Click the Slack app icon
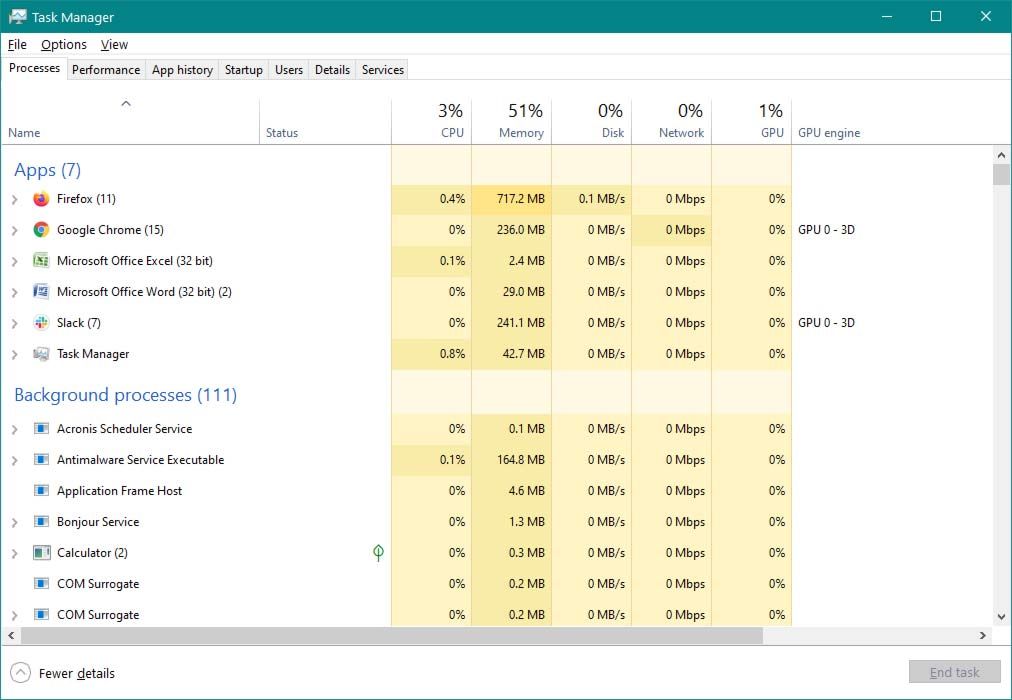The height and width of the screenshot is (700, 1012). click(41, 323)
